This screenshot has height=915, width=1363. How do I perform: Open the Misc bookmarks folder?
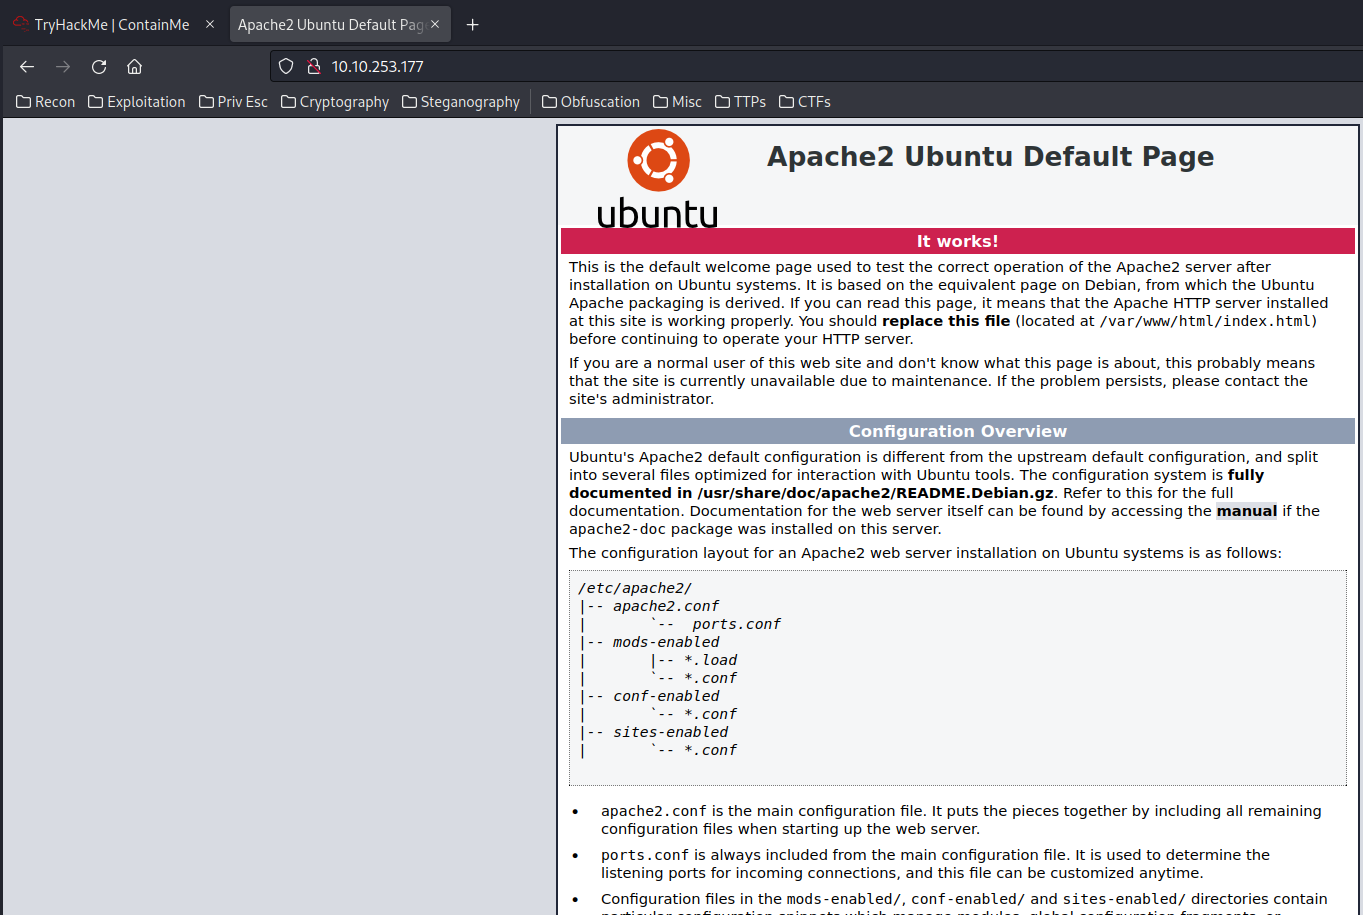(677, 102)
